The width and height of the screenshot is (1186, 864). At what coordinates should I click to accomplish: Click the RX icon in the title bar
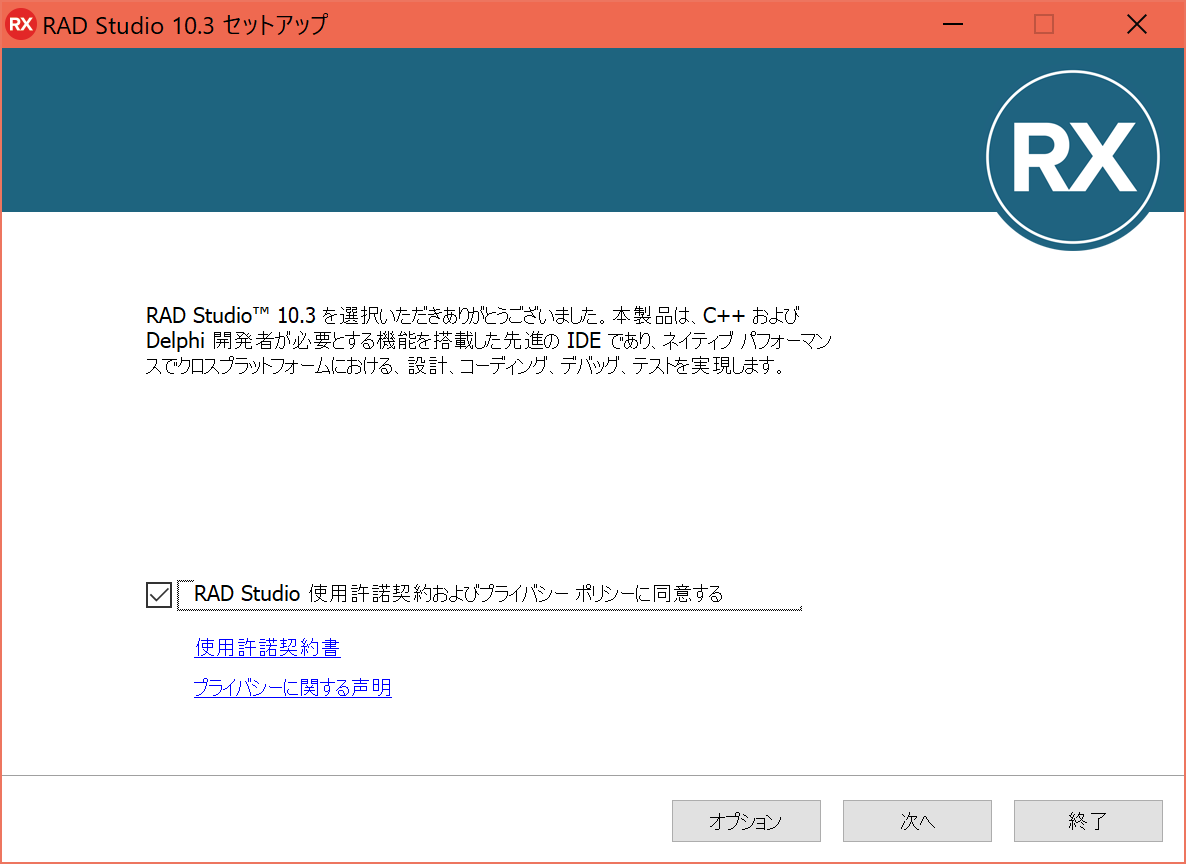coord(20,24)
